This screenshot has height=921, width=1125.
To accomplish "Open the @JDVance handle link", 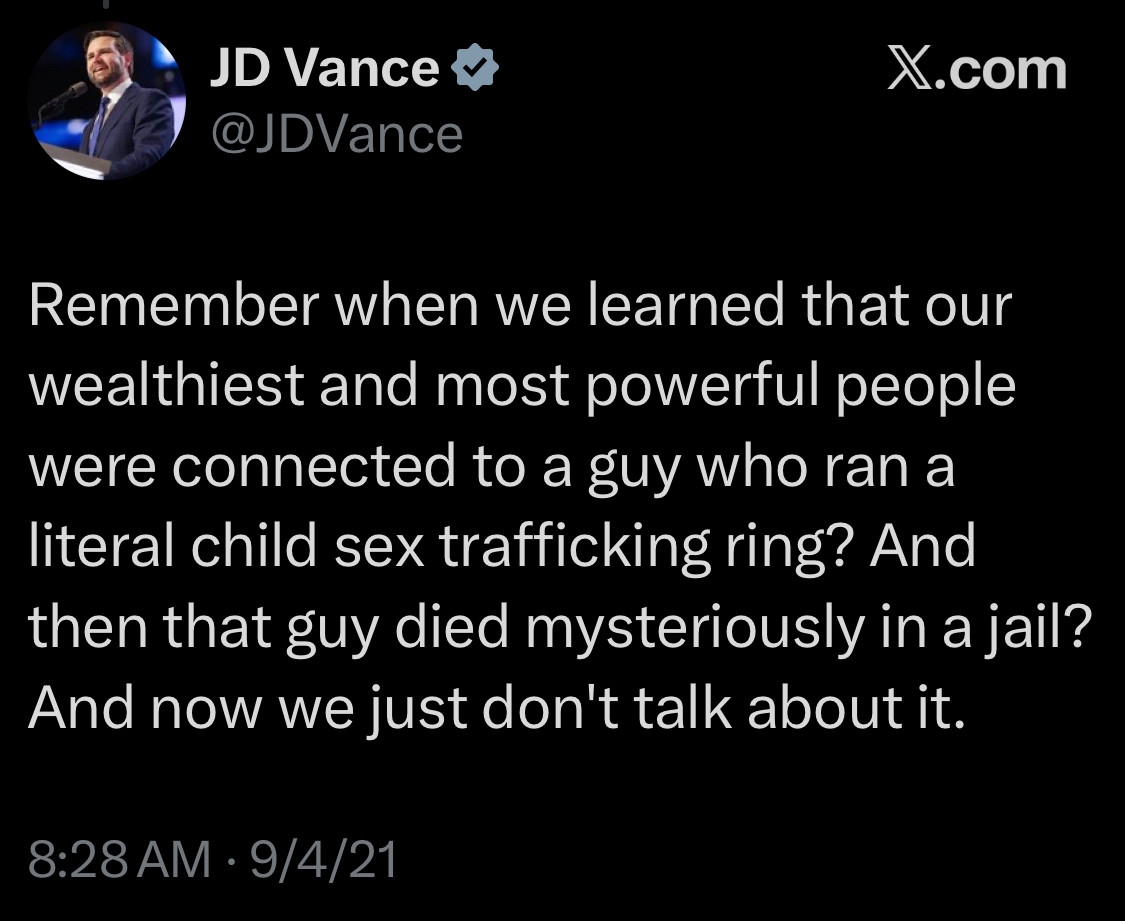I will (336, 134).
